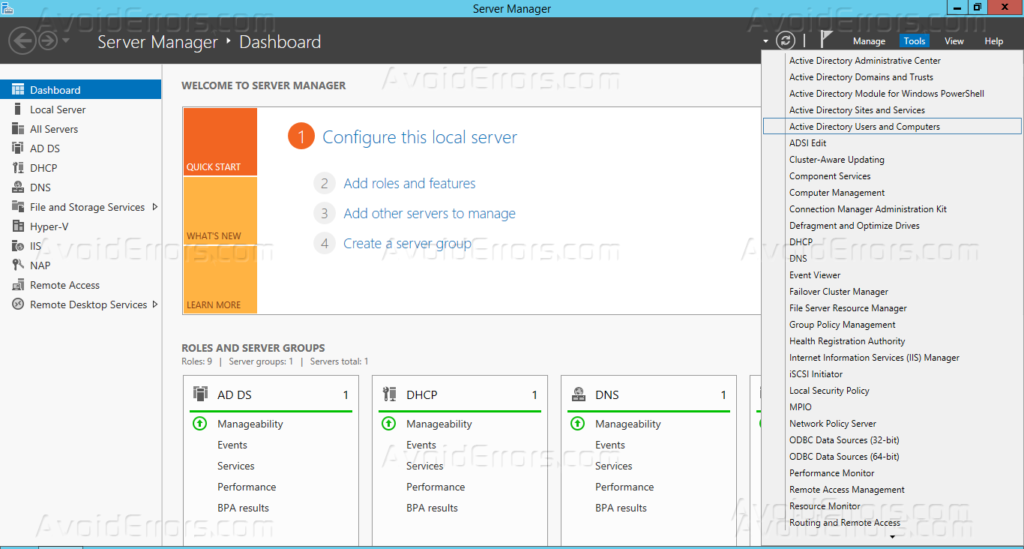Click DNS role tile icon

click(578, 394)
